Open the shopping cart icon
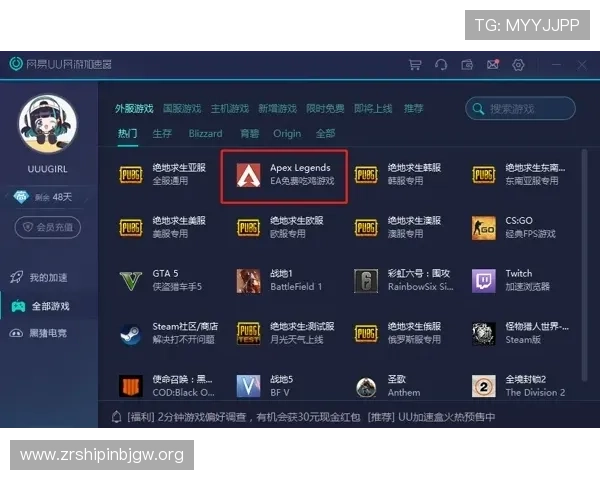The width and height of the screenshot is (600, 480). (x=415, y=65)
